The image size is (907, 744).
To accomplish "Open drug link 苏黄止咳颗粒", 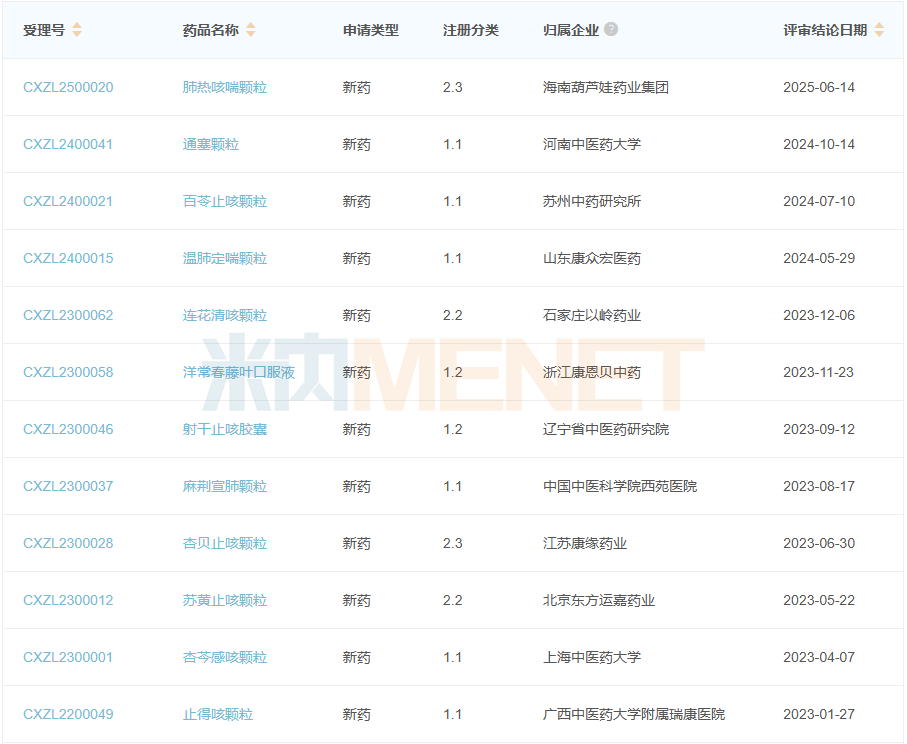I will (225, 600).
